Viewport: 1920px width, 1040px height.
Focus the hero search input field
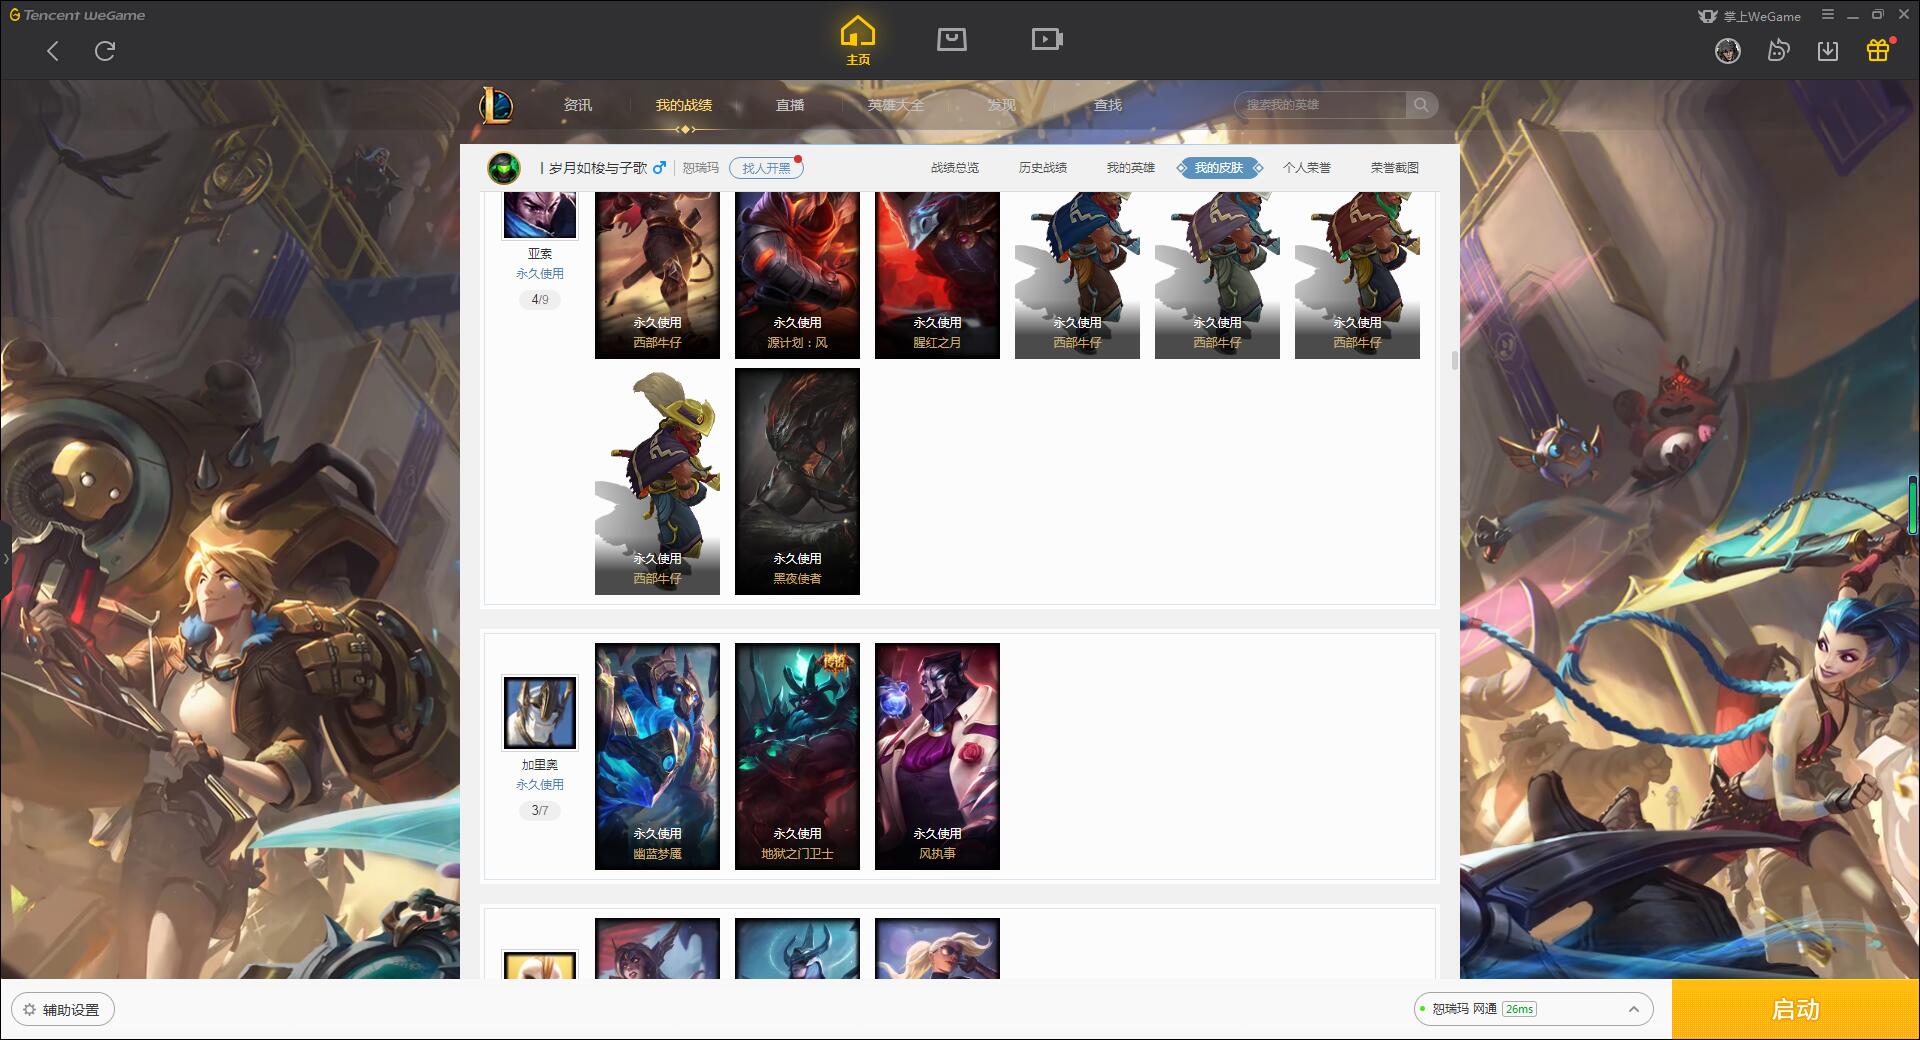tap(1320, 105)
